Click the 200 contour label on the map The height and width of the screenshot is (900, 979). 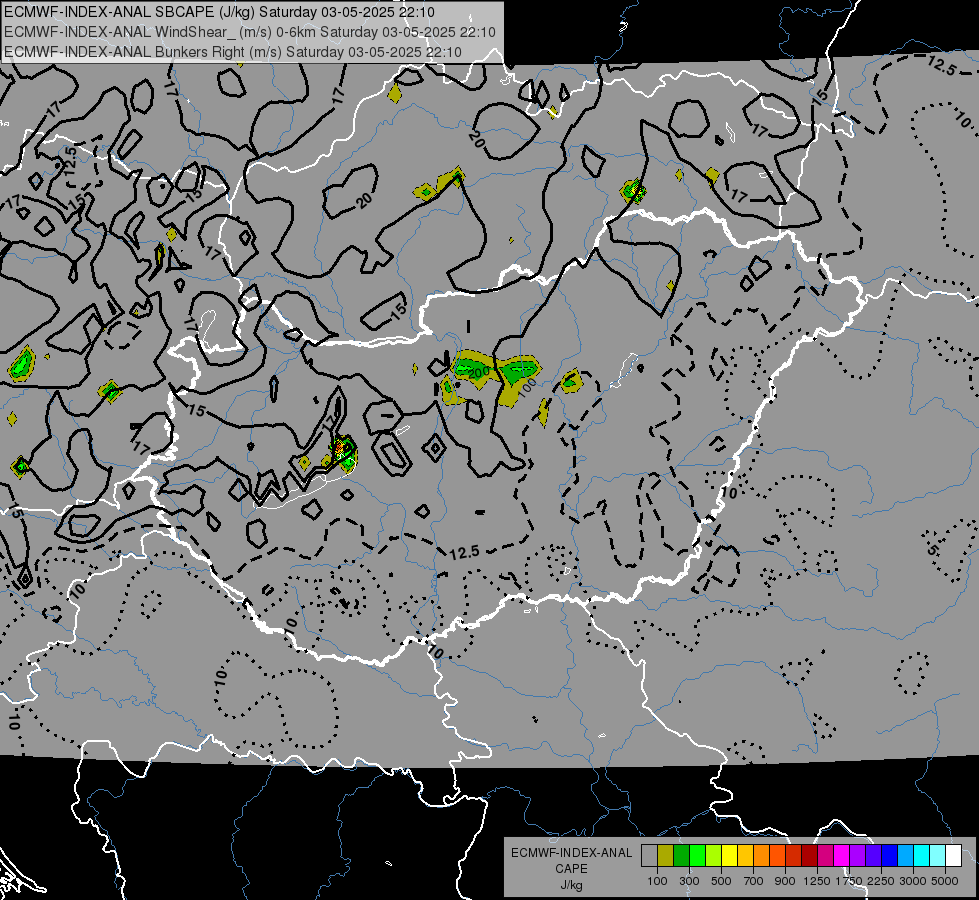478,373
